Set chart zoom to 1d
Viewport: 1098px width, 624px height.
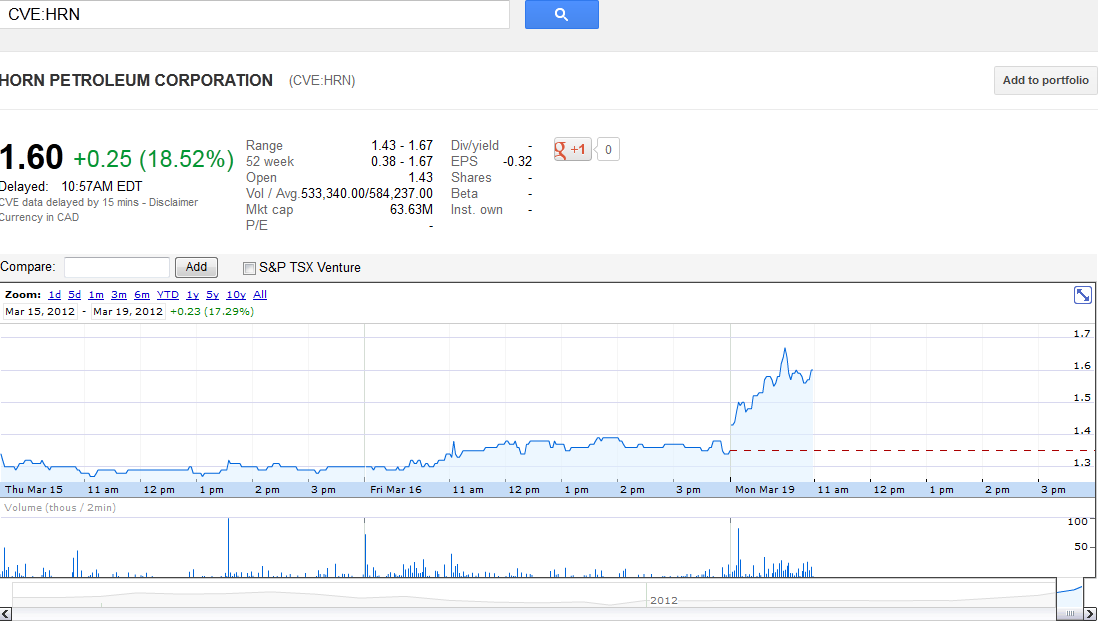point(55,295)
